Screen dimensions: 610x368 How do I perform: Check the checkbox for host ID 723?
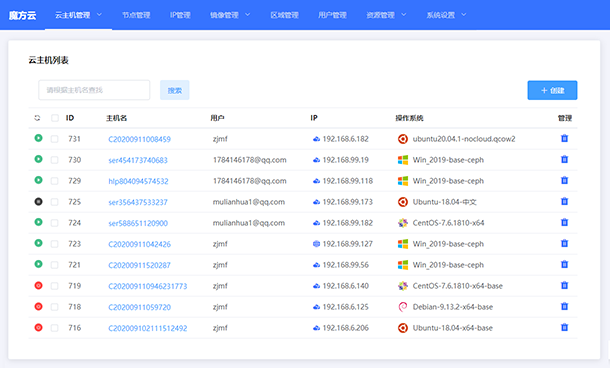pyautogui.click(x=54, y=244)
